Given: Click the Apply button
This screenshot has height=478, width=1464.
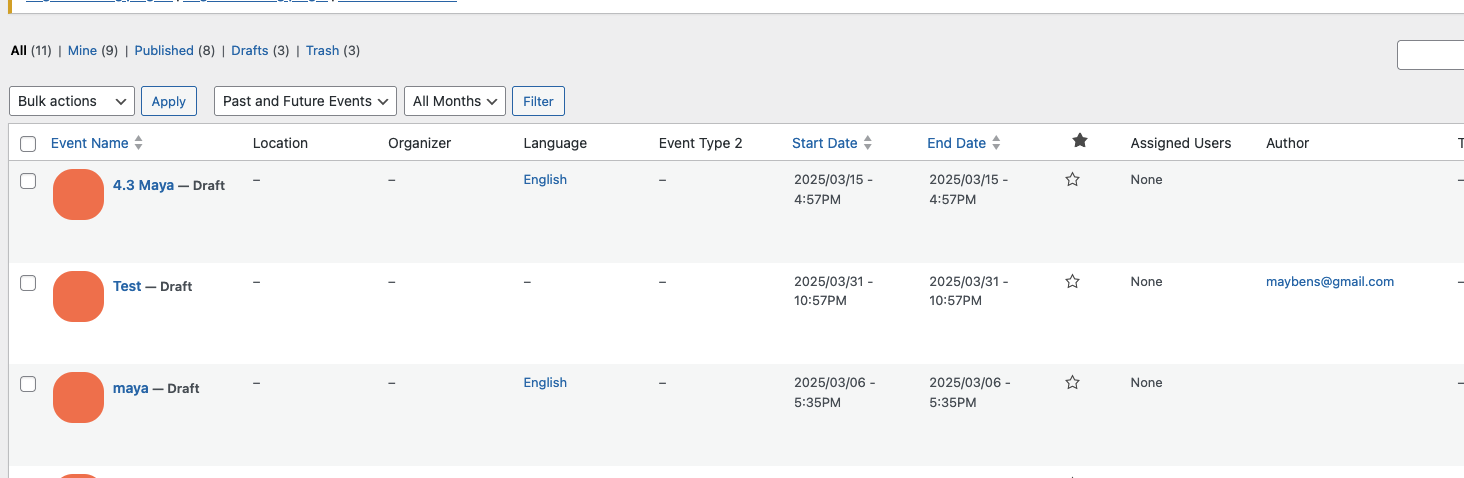Looking at the screenshot, I should (169, 101).
